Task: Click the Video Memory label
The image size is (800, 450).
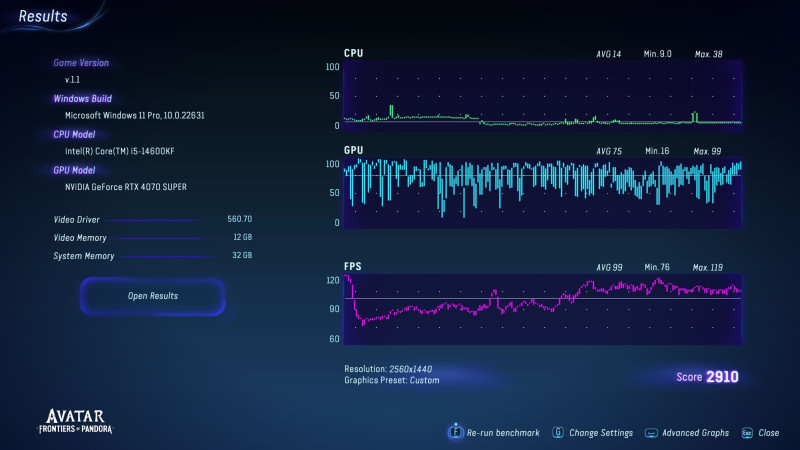Action: (x=80, y=238)
